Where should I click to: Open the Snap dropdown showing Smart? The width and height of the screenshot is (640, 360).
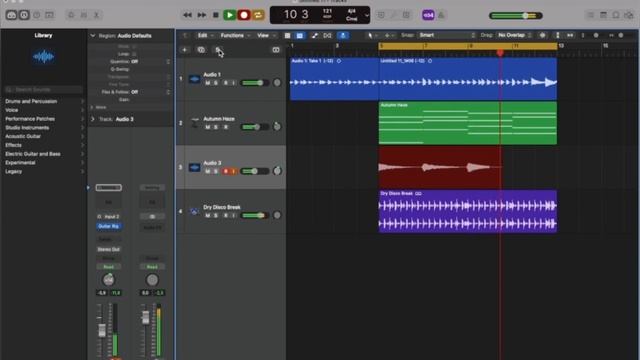click(x=447, y=35)
